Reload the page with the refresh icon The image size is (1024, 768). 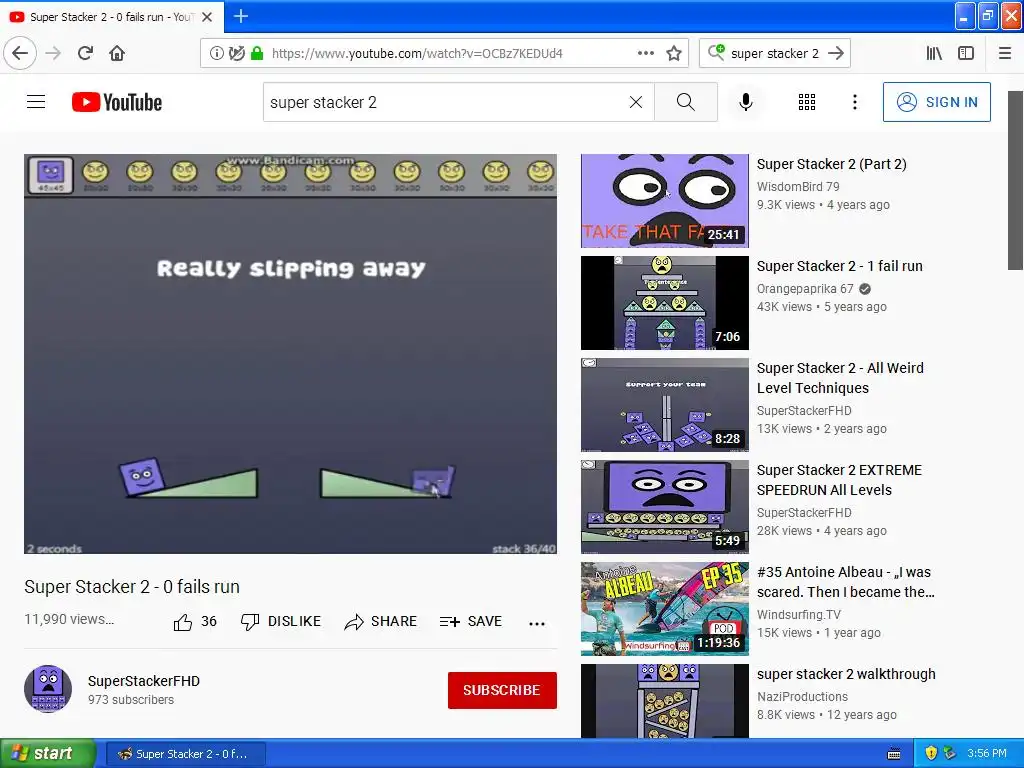[86, 53]
